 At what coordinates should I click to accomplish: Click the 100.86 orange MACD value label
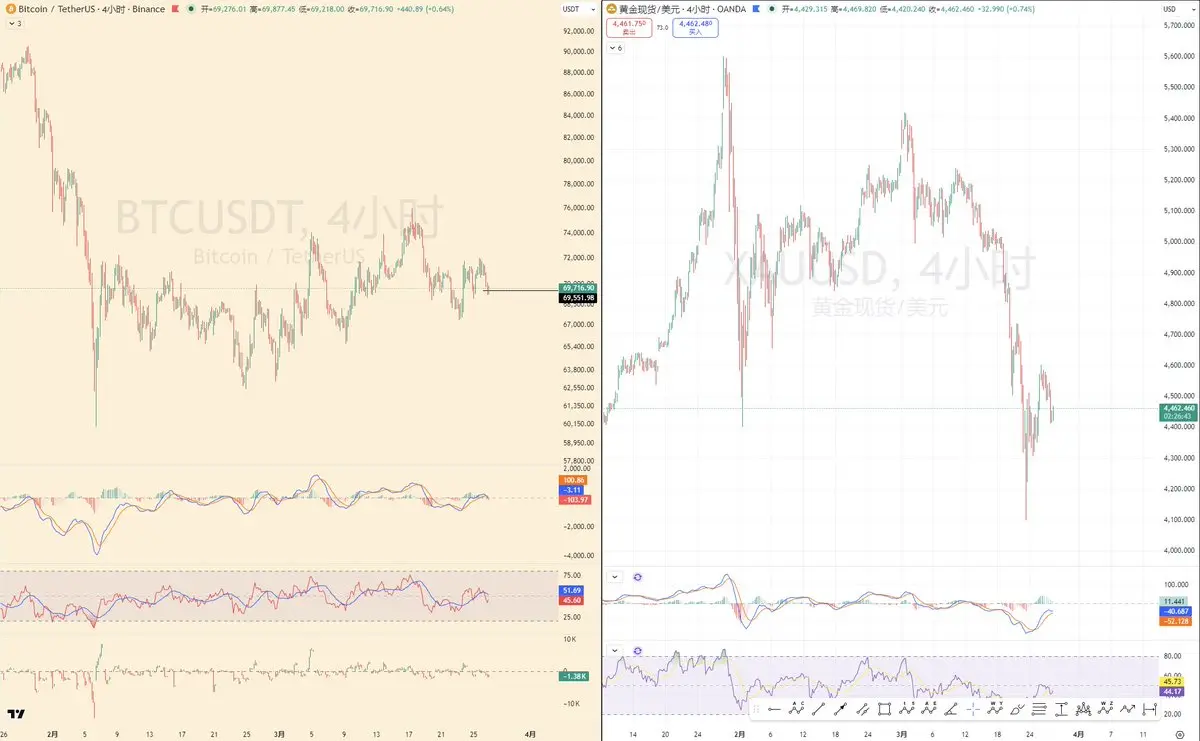tap(574, 481)
